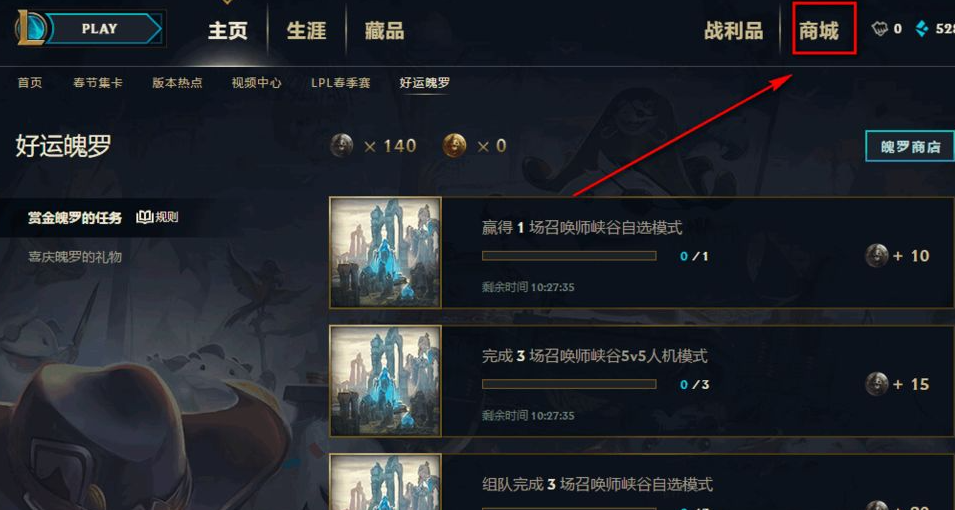
Task: Click the poro token icon beside +15 reward
Action: (877, 384)
